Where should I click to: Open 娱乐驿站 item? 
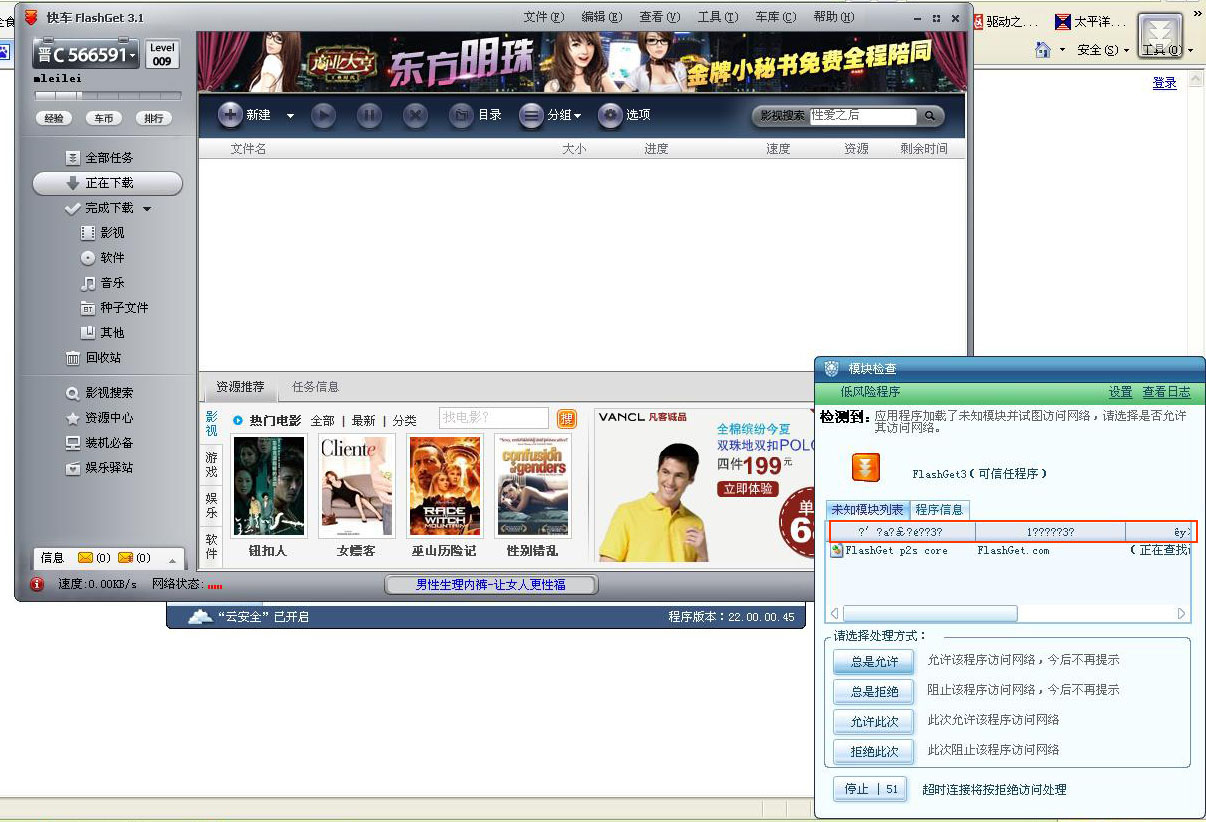click(99, 467)
